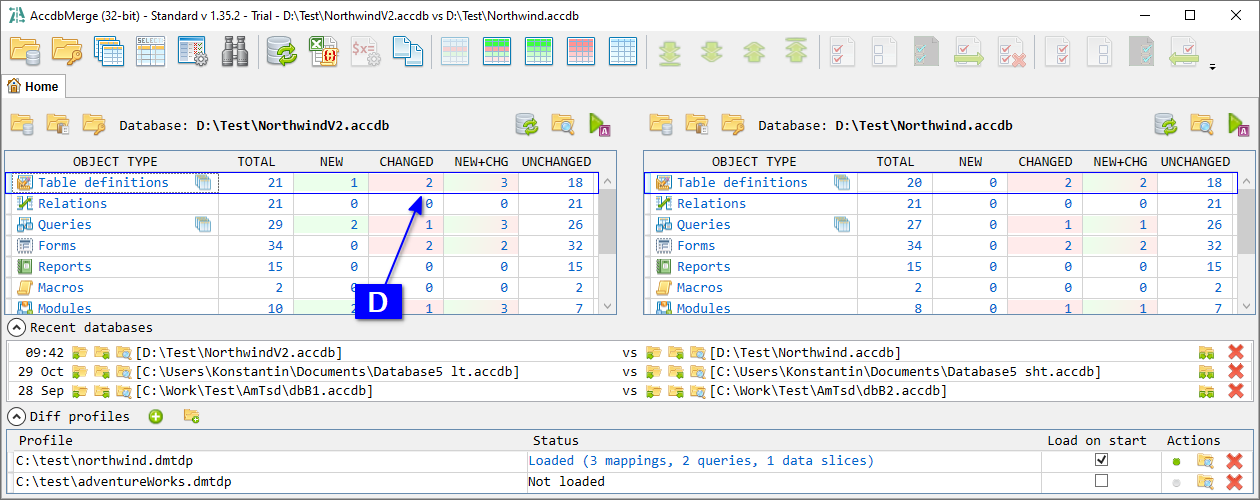The image size is (1260, 500).
Task: Launch NorthwindV2 in Access play icon
Action: (599, 124)
